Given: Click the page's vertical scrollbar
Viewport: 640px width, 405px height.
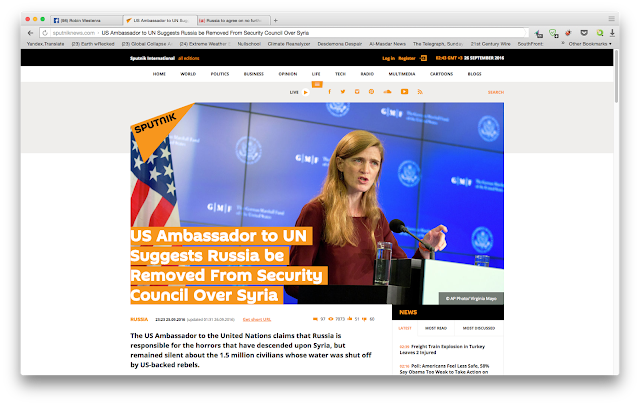Looking at the screenshot, I should pyautogui.click(x=616, y=78).
